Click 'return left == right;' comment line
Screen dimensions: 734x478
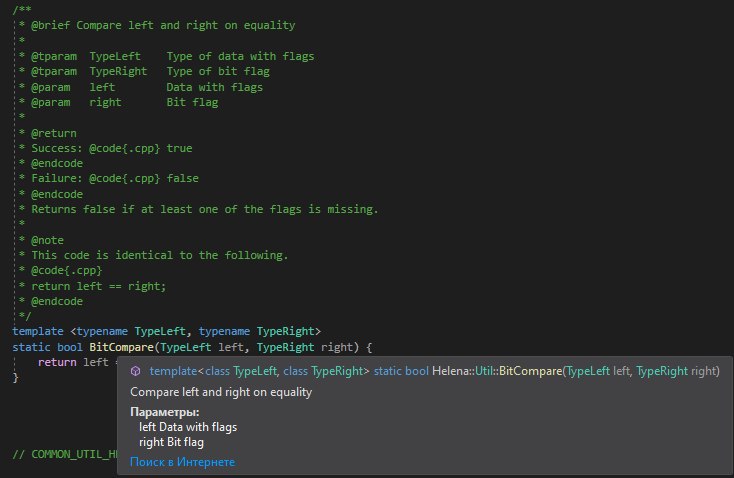click(99, 286)
